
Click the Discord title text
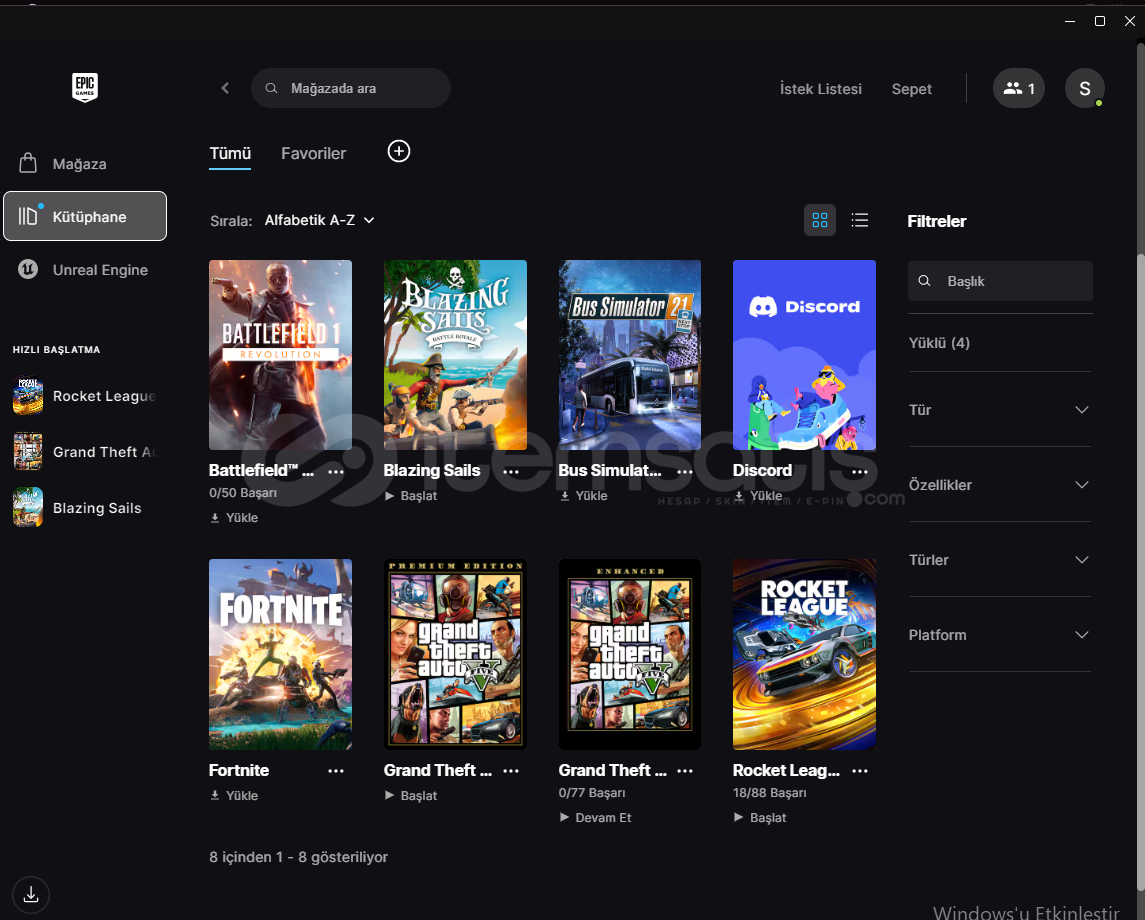(x=762, y=471)
